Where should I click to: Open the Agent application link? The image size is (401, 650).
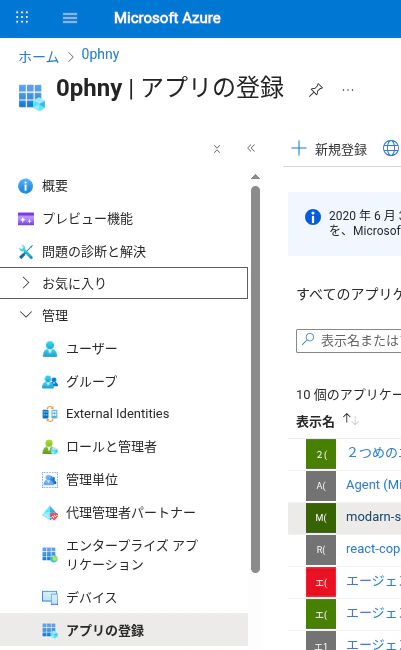(373, 485)
